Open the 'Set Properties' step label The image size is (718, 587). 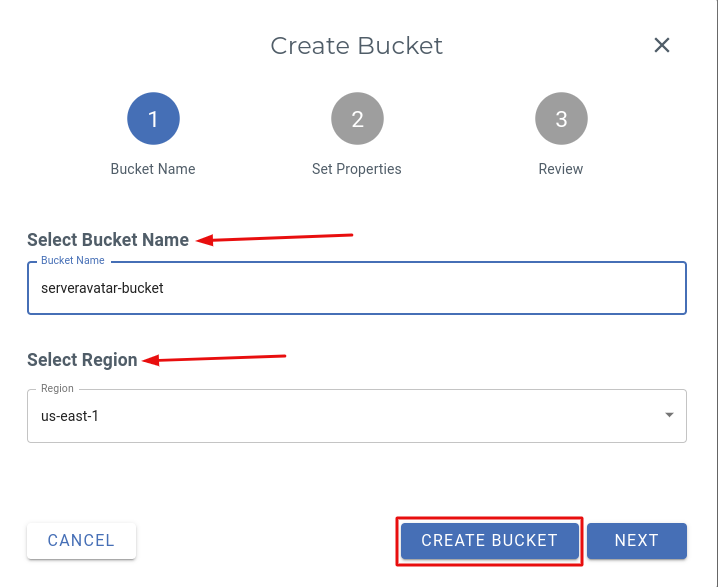(357, 169)
